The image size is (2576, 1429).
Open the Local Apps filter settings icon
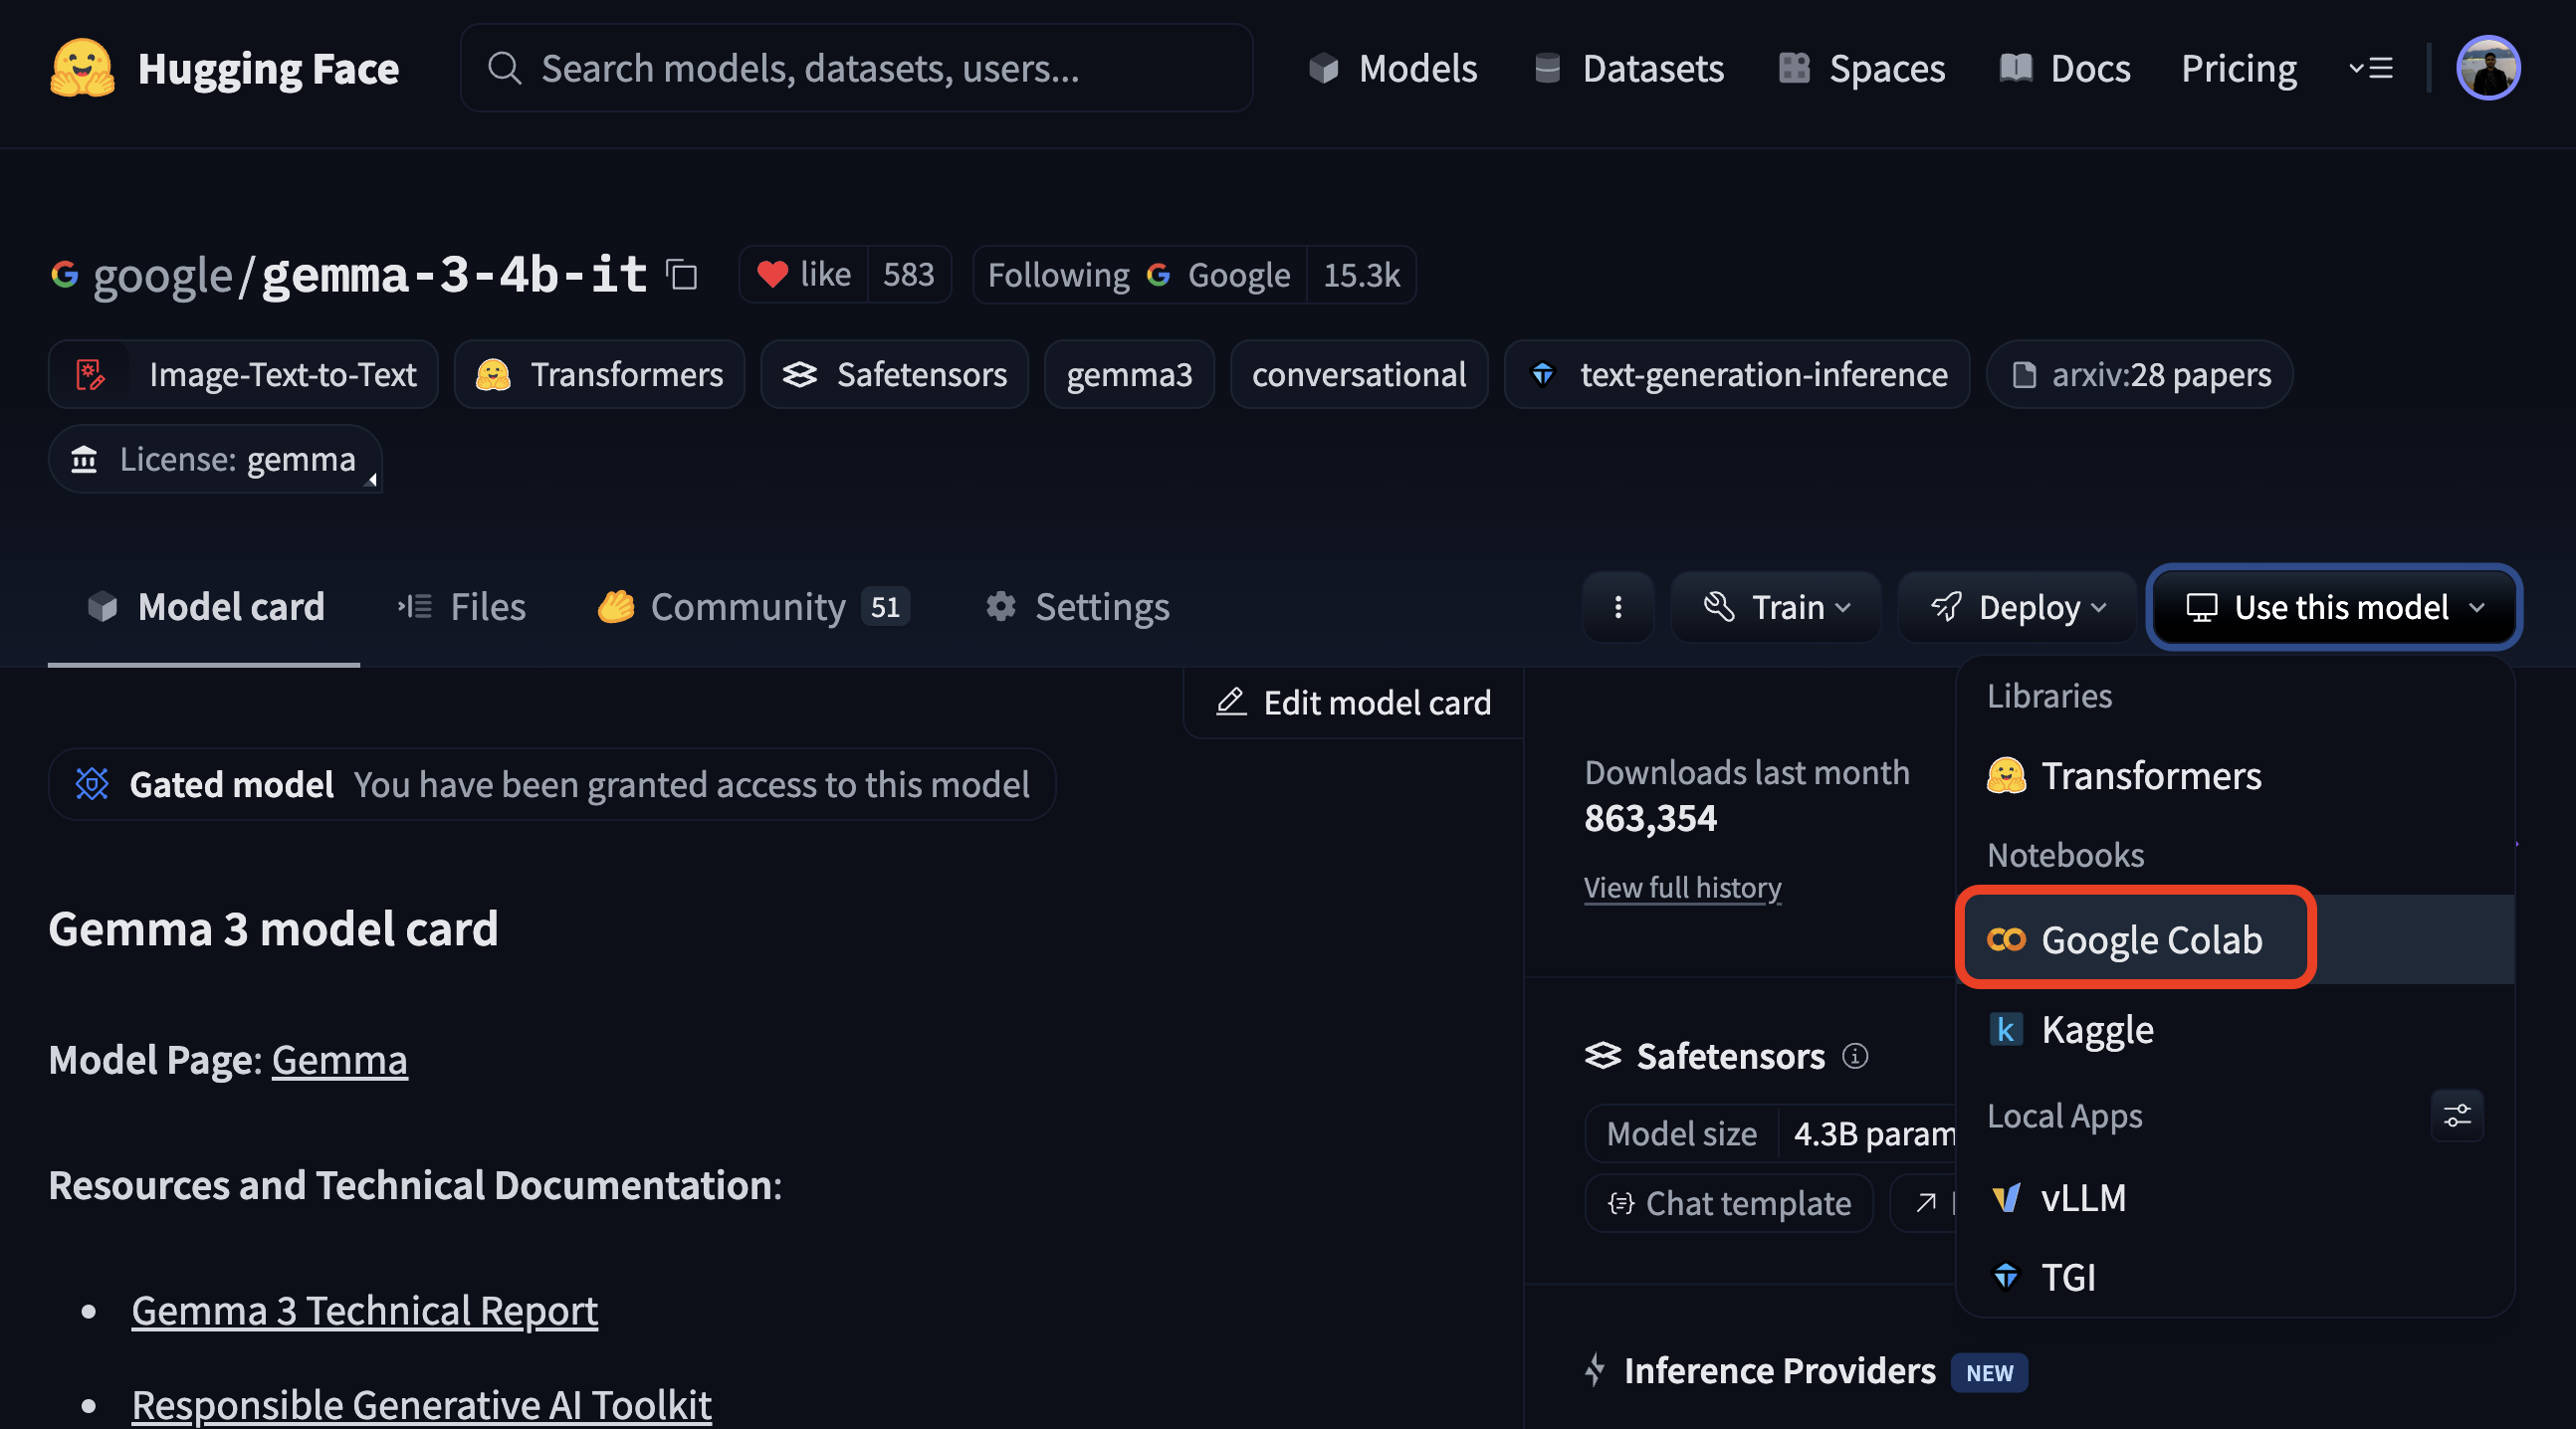(x=2458, y=1116)
